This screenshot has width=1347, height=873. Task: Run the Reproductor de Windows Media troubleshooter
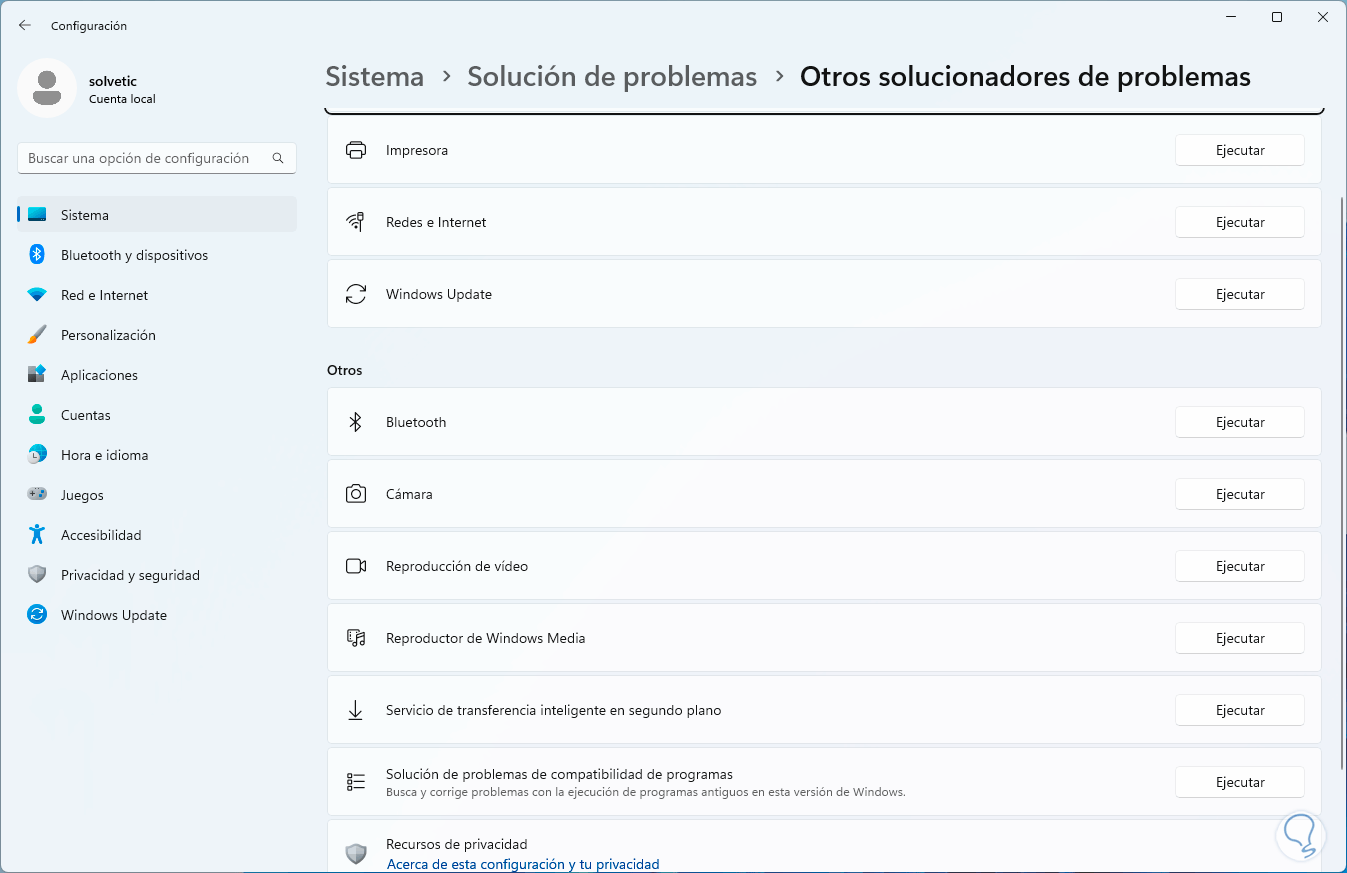(1240, 638)
